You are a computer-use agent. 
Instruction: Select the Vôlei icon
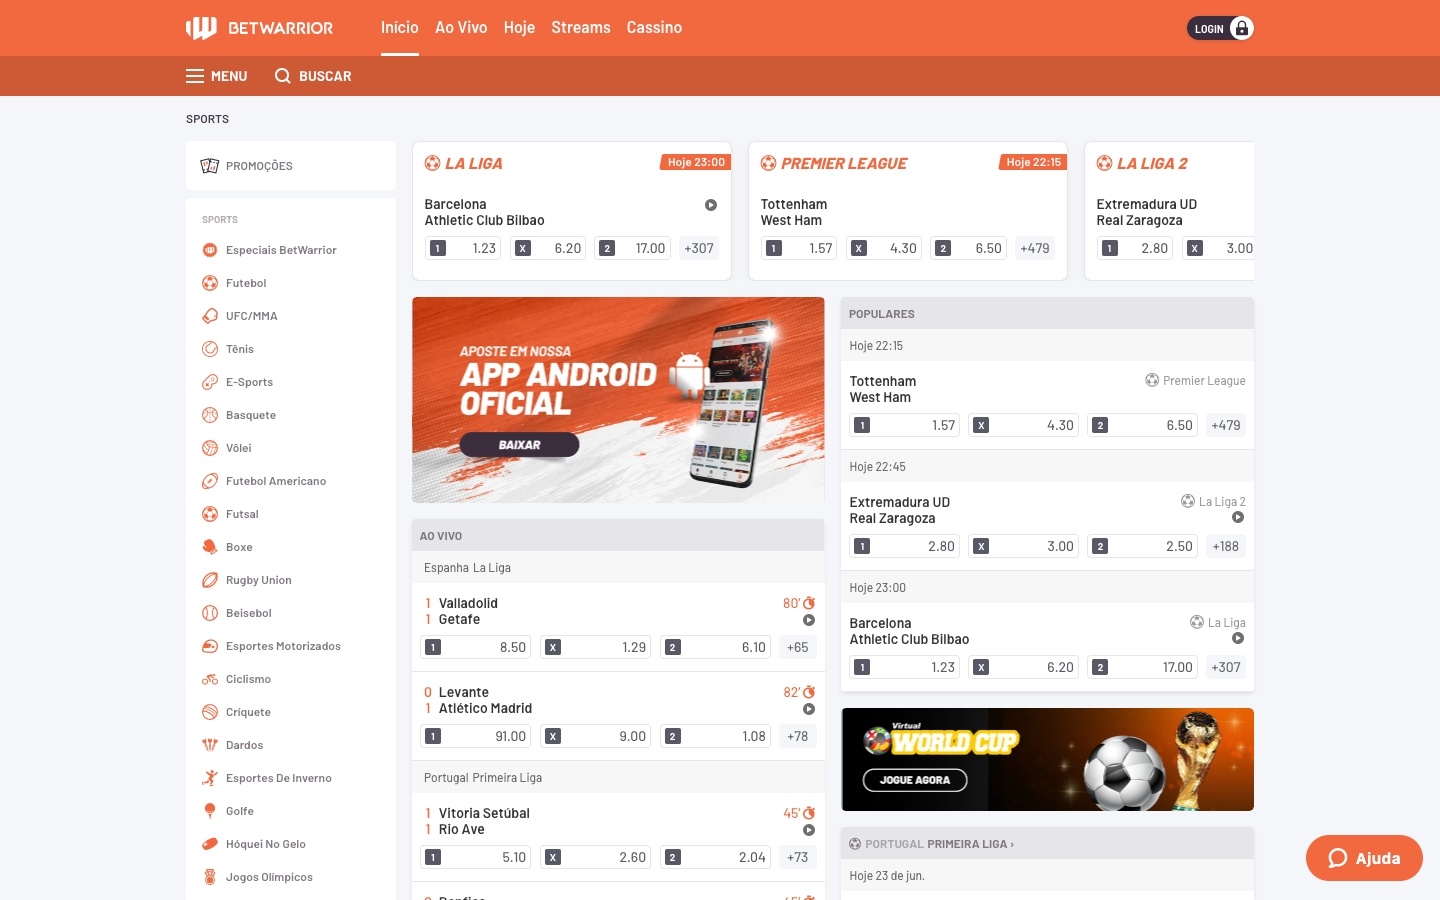(x=210, y=448)
